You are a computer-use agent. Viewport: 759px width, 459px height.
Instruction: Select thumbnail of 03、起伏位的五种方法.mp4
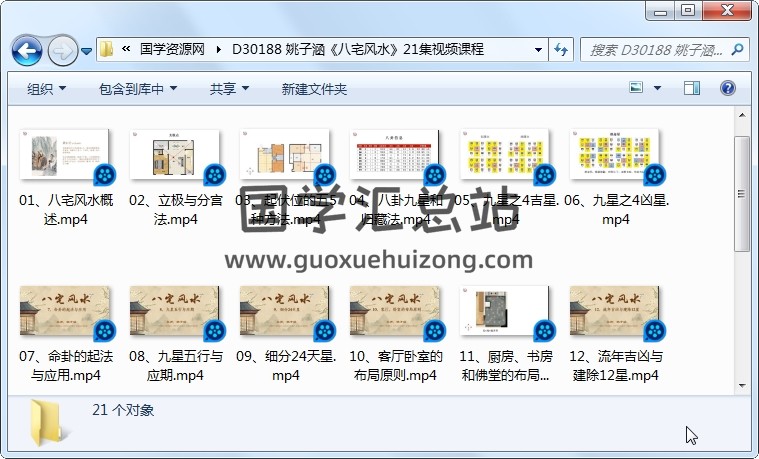(x=285, y=154)
